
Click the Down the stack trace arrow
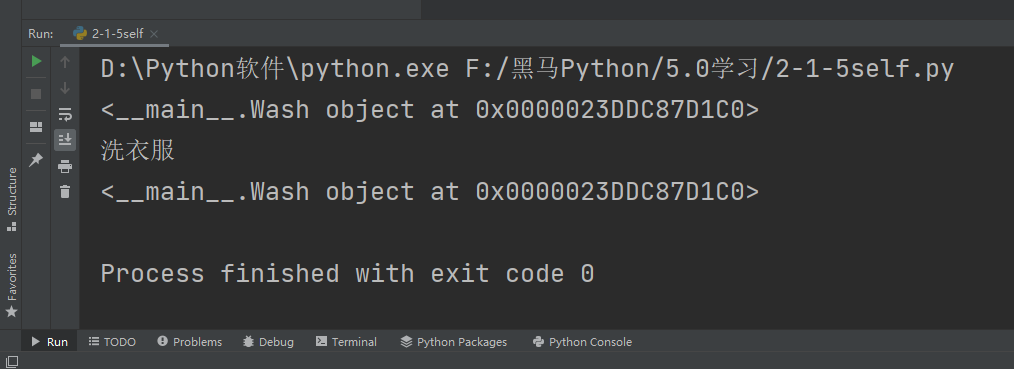click(65, 89)
